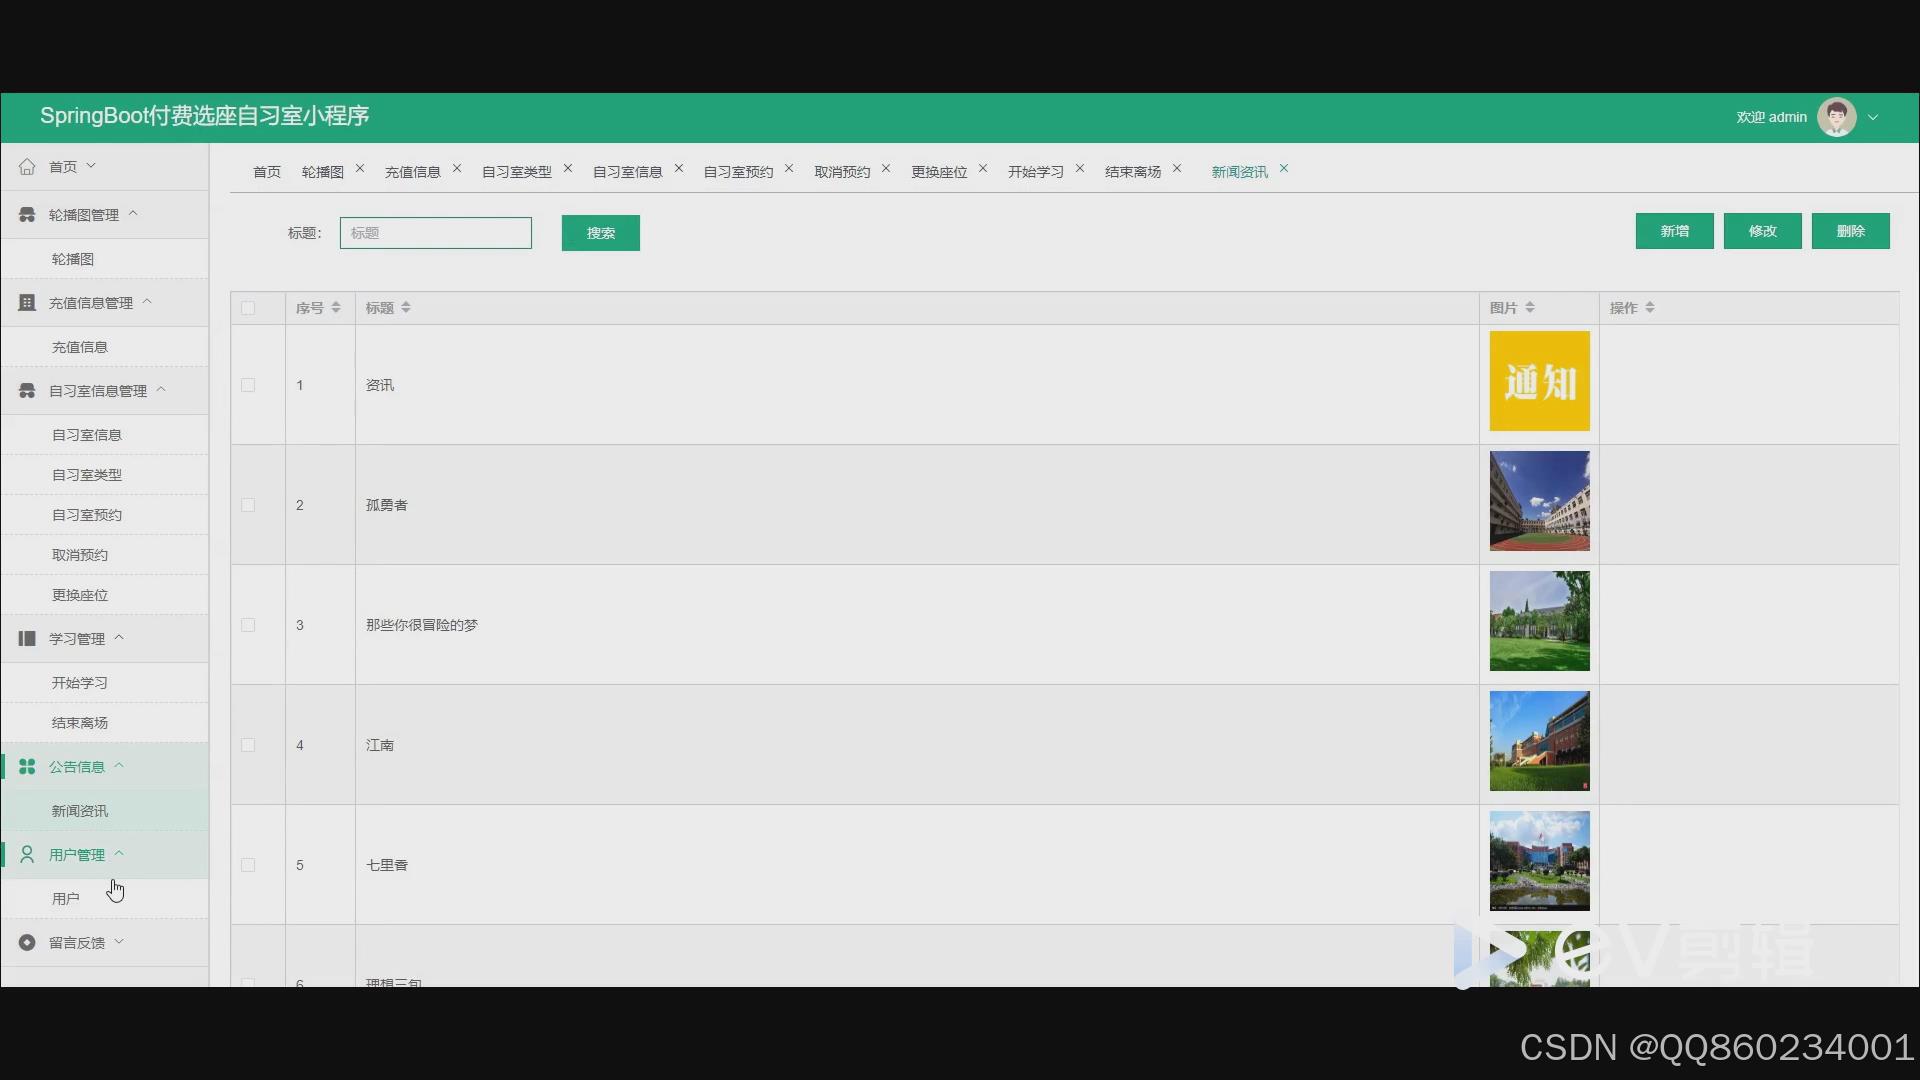This screenshot has width=1920, height=1080.
Task: Sort table by 序号 column
Action: [x=336, y=308]
